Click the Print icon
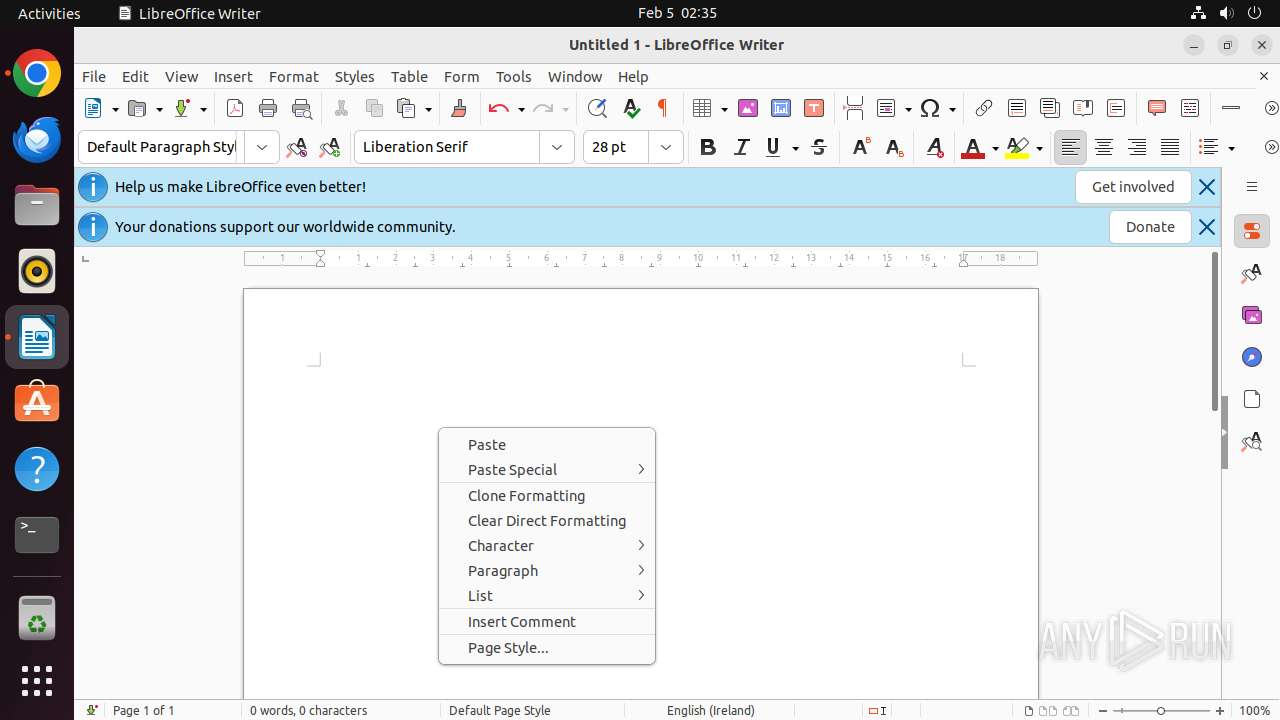 coord(268,108)
